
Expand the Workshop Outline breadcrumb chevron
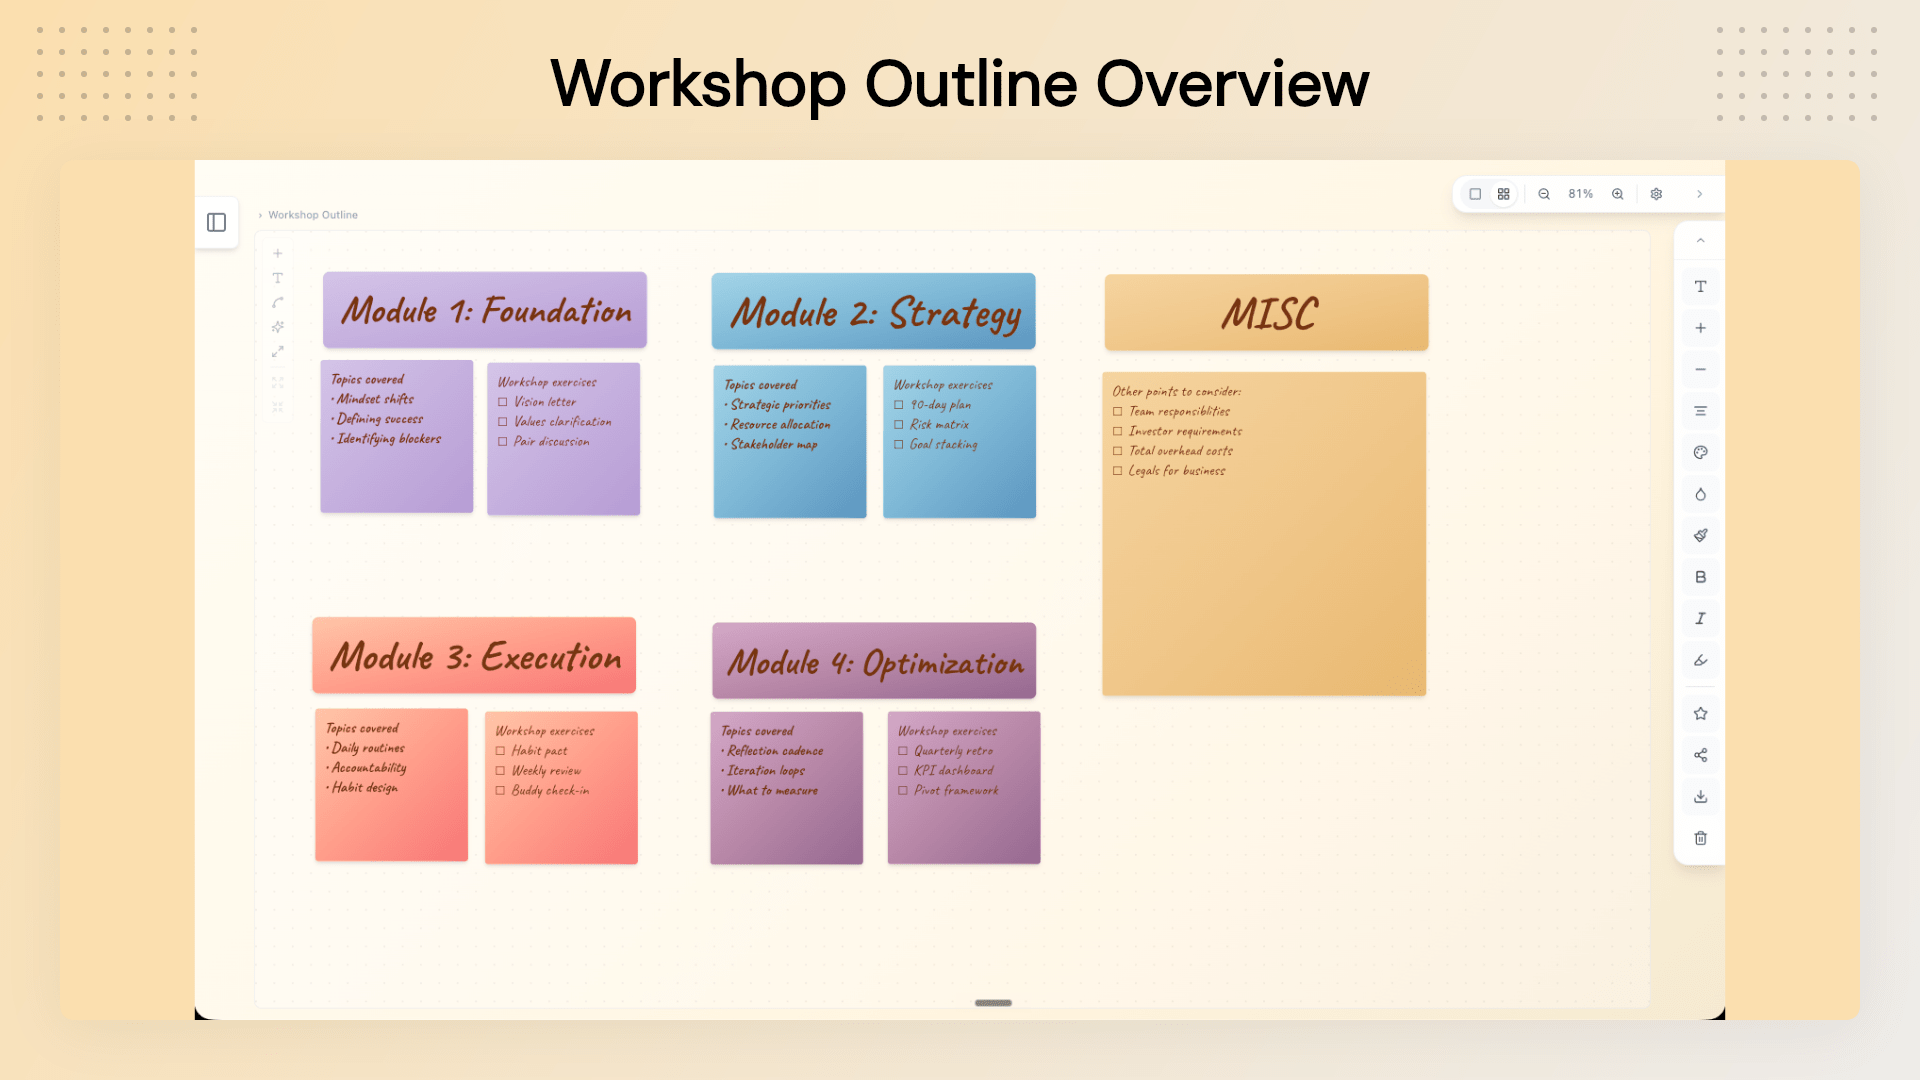click(261, 215)
